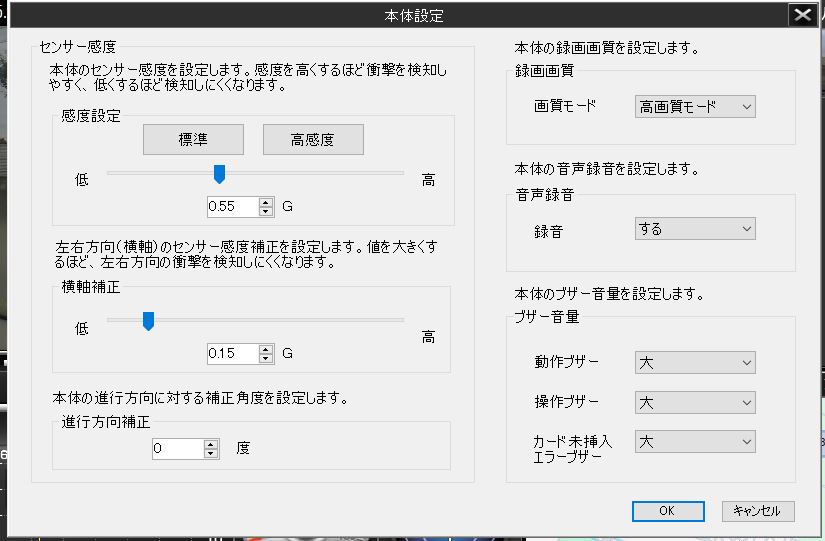Focus the 進行方向補正 degree input field
825x541 pixels.
click(x=176, y=449)
